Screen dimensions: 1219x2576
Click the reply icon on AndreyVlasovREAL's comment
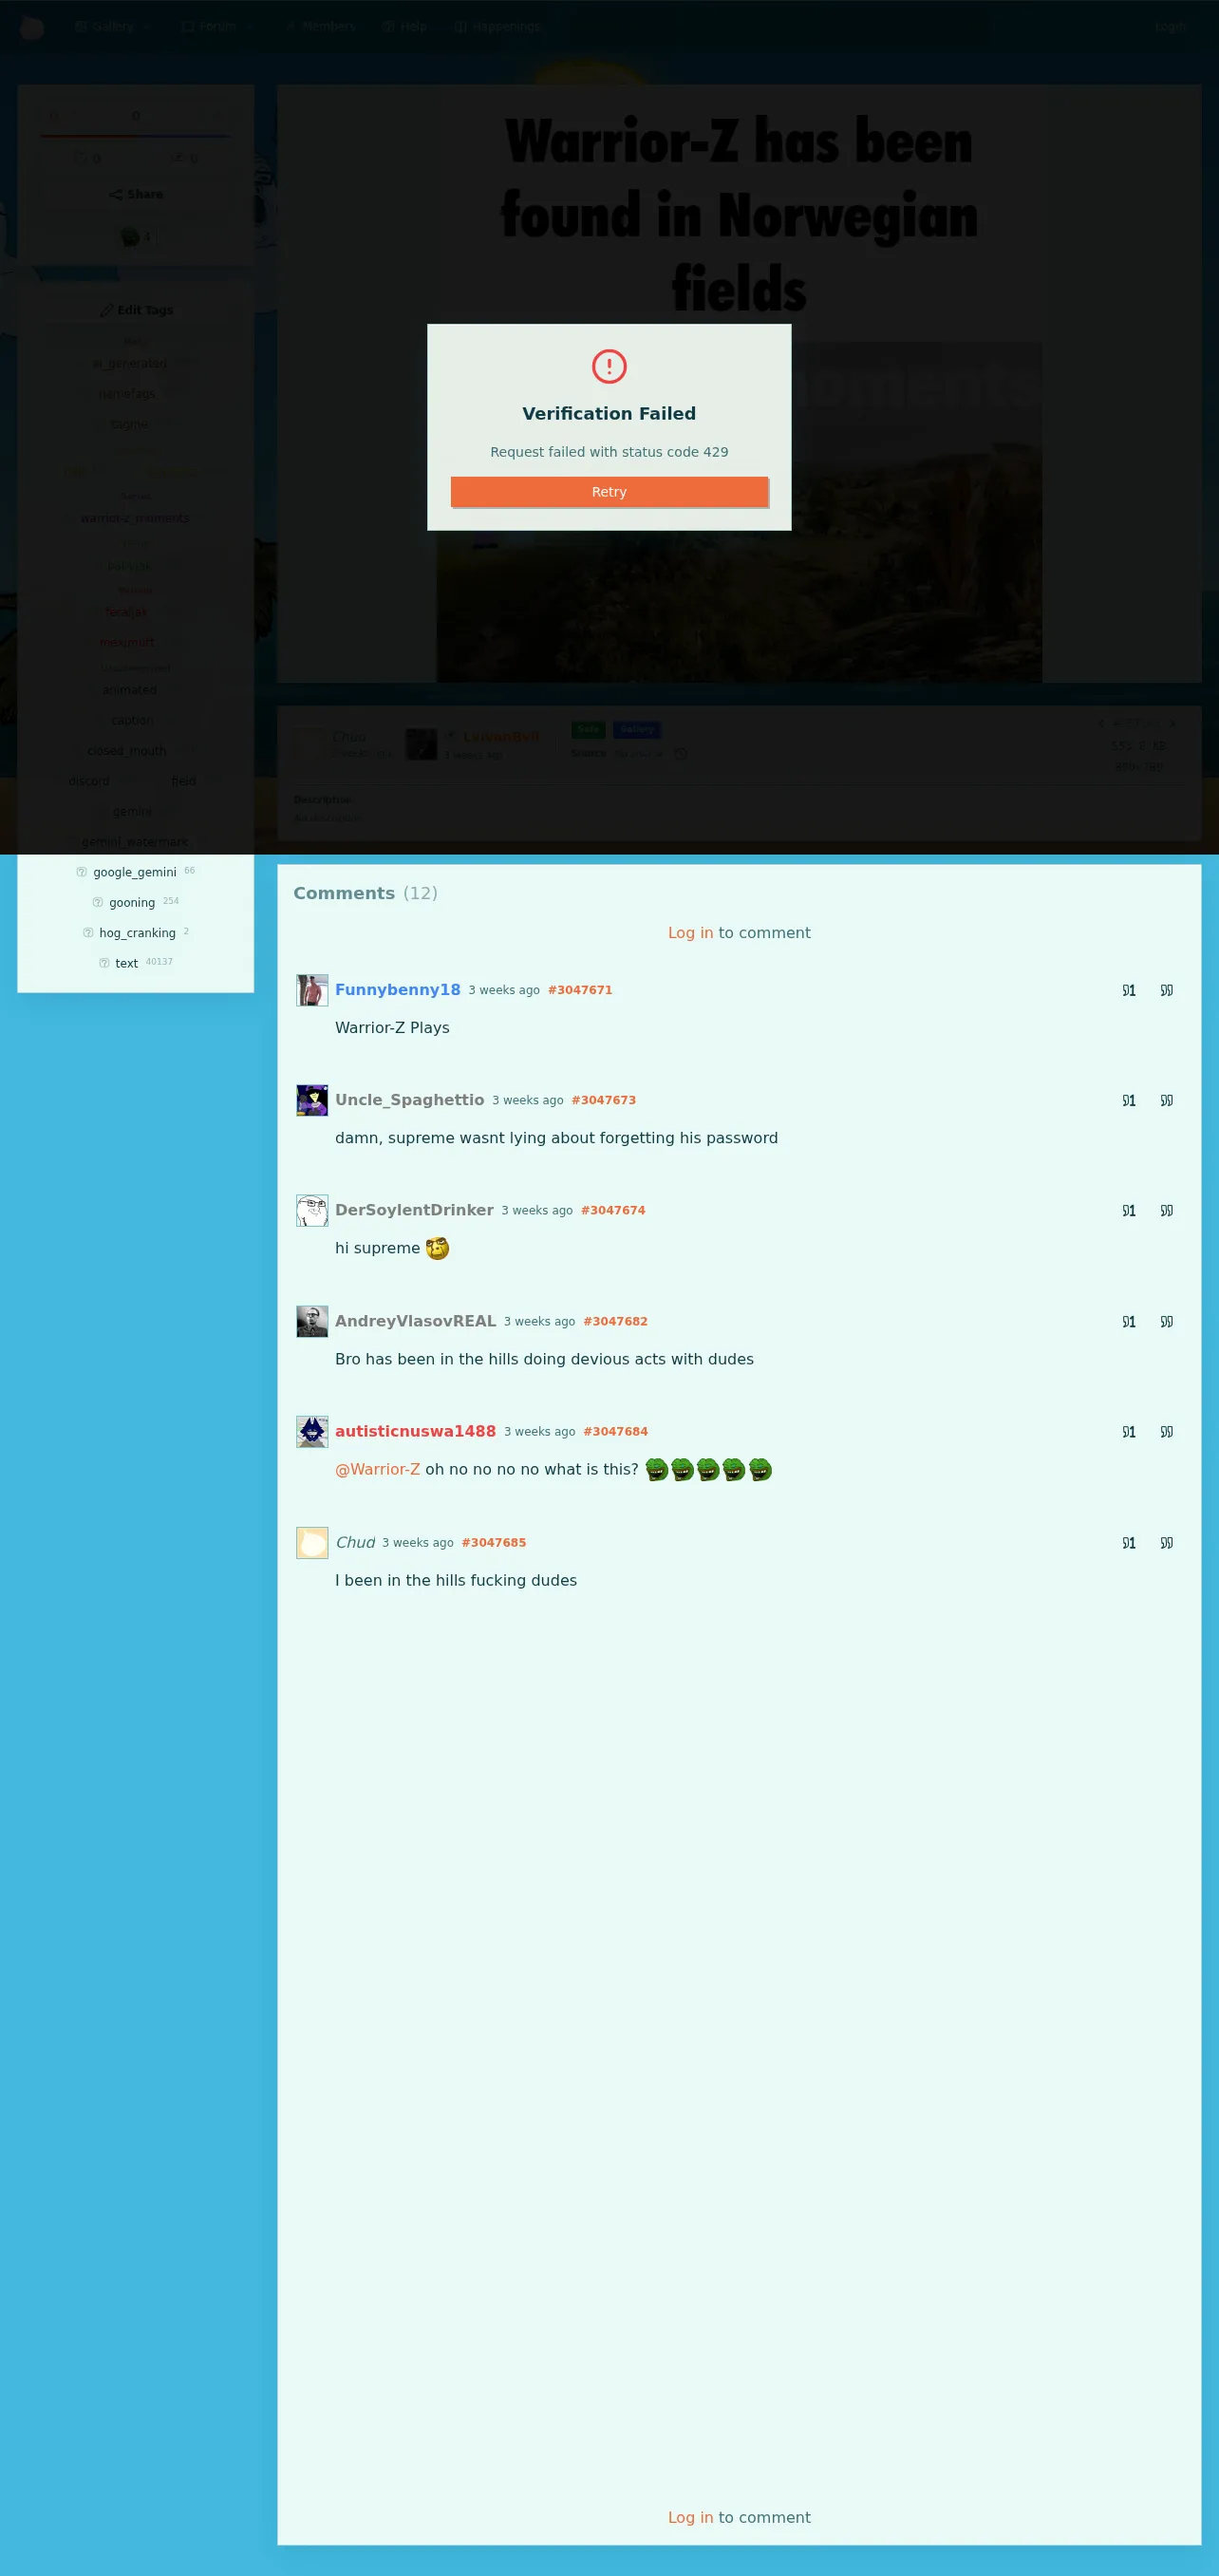point(1129,1321)
